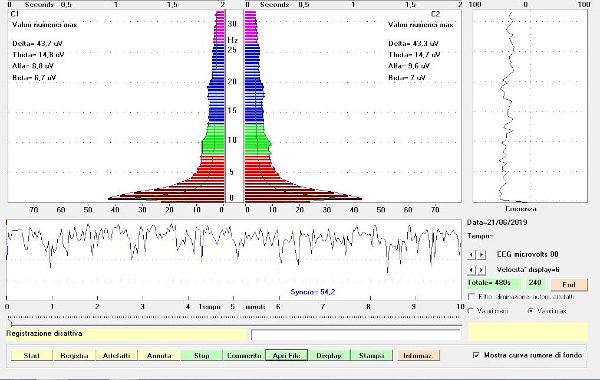Click the green Stop button

(x=201, y=356)
